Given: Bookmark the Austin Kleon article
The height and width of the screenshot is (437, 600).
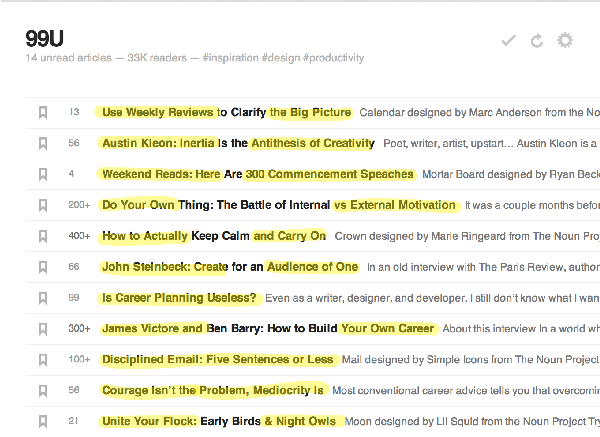Looking at the screenshot, I should click(43, 143).
